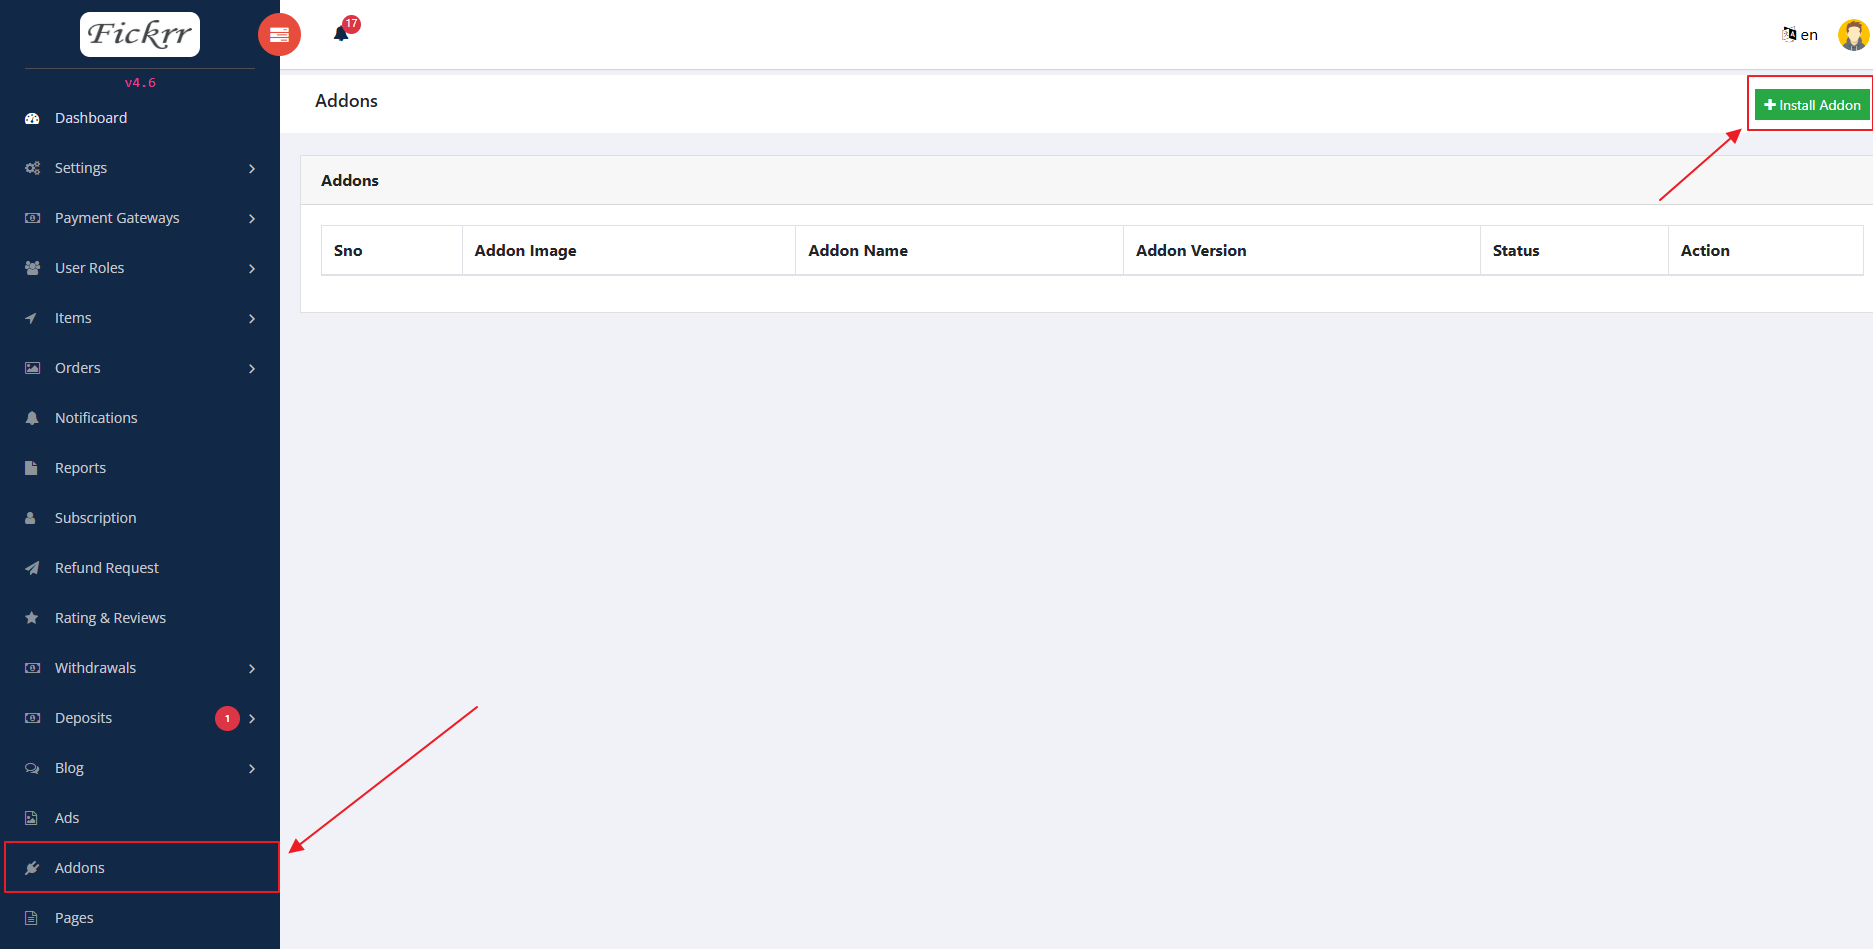
Task: Select the Rating & Reviews star icon
Action: pos(31,617)
